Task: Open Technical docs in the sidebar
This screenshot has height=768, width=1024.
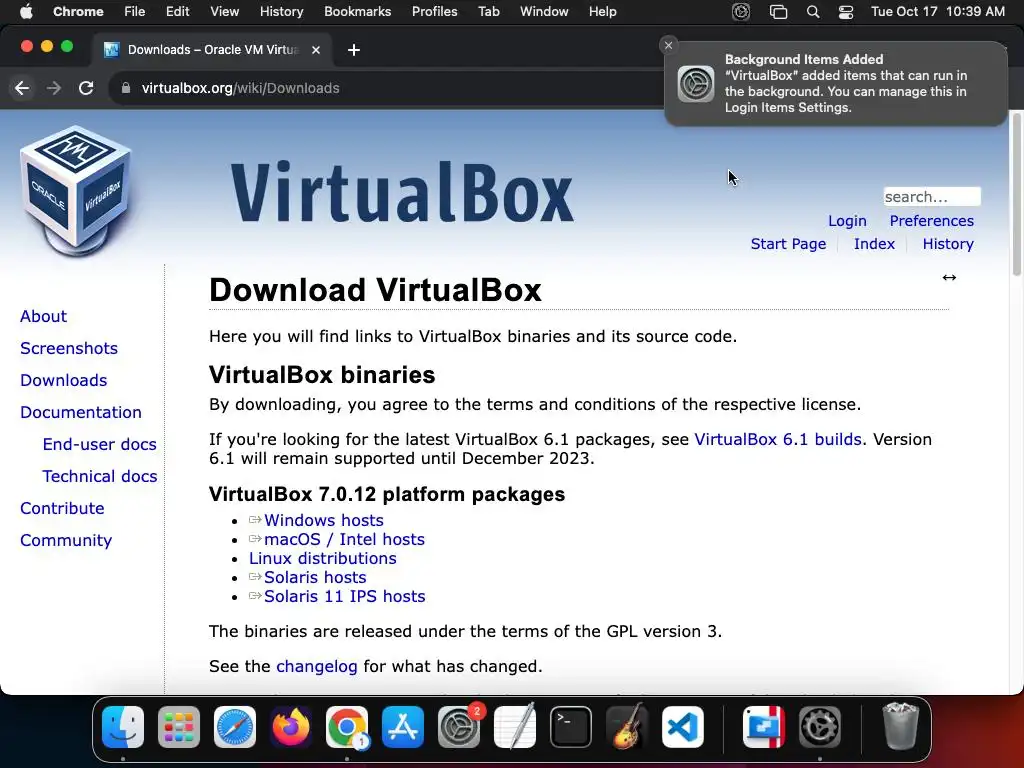Action: pos(99,476)
